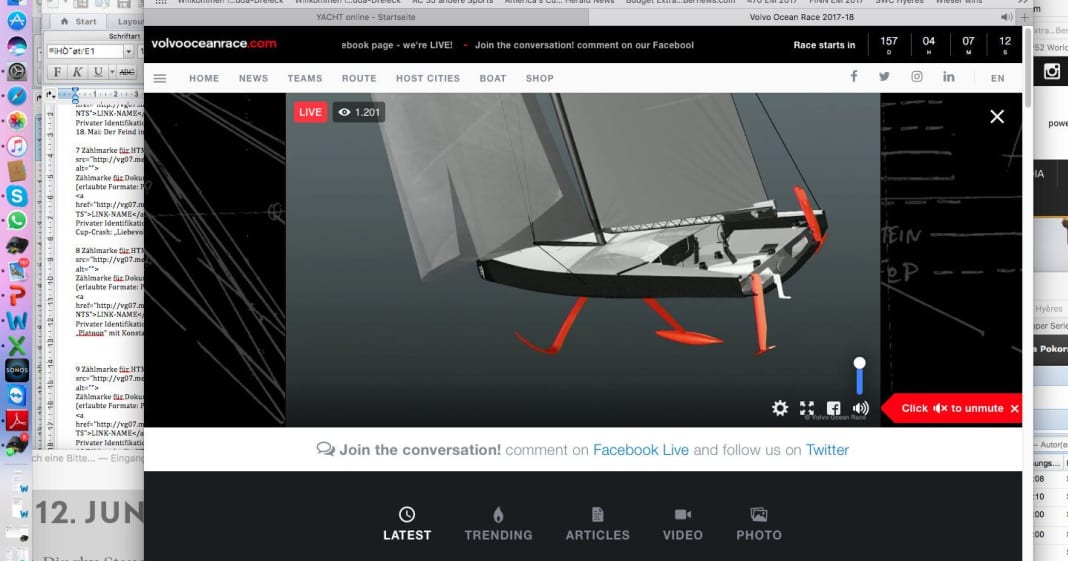1068x561 pixels.
Task: Click the viewer count 1.201 indicator
Action: (359, 112)
